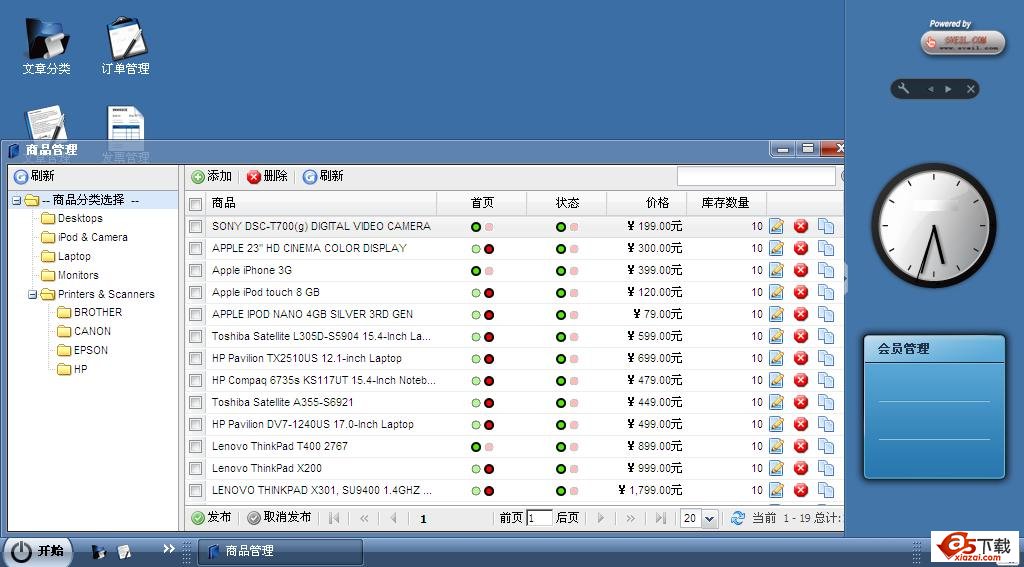This screenshot has width=1024, height=567.
Task: Select the Desktops category
Action: [80, 218]
